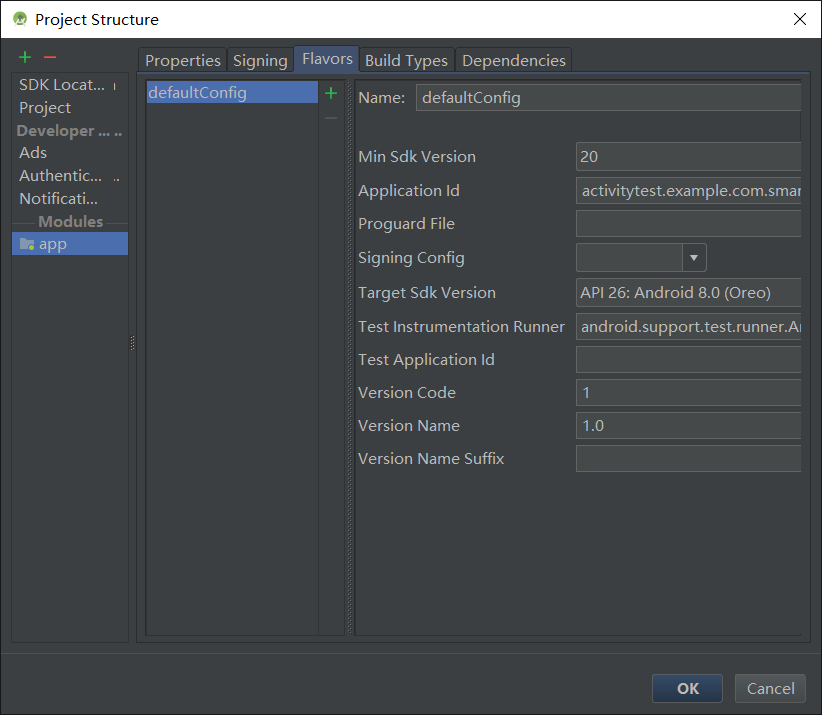
Task: Open the Signing Config dropdown arrow
Action: pyautogui.click(x=694, y=258)
